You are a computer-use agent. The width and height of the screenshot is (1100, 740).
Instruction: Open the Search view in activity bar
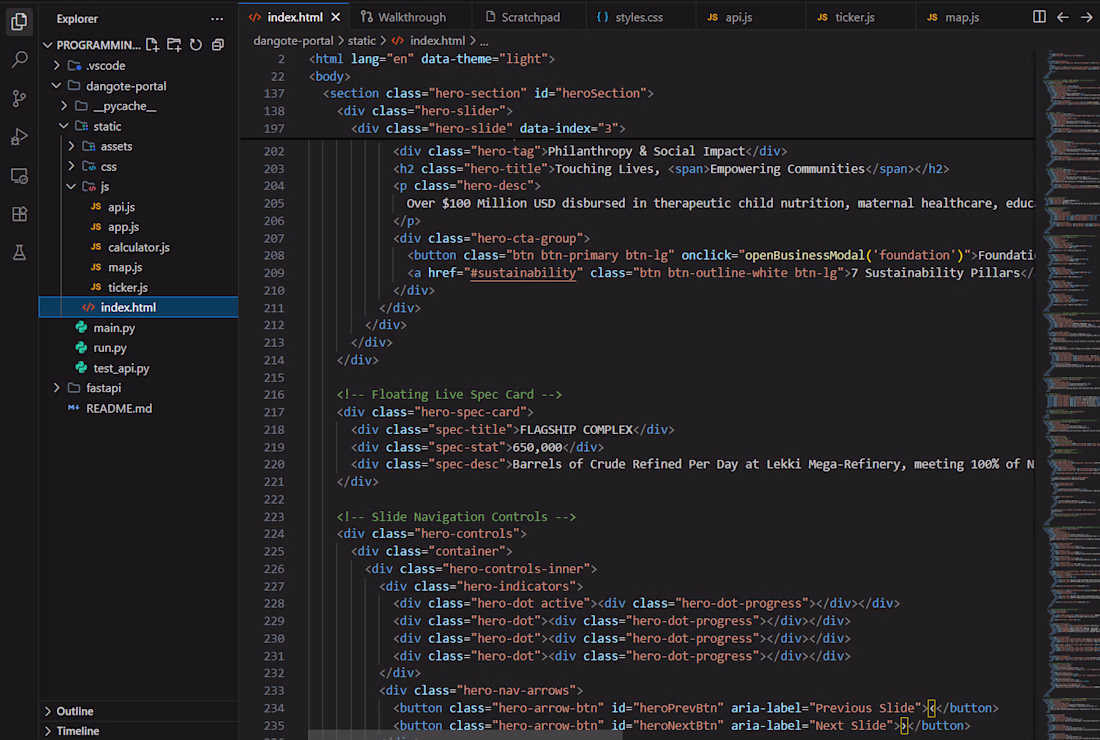(19, 60)
